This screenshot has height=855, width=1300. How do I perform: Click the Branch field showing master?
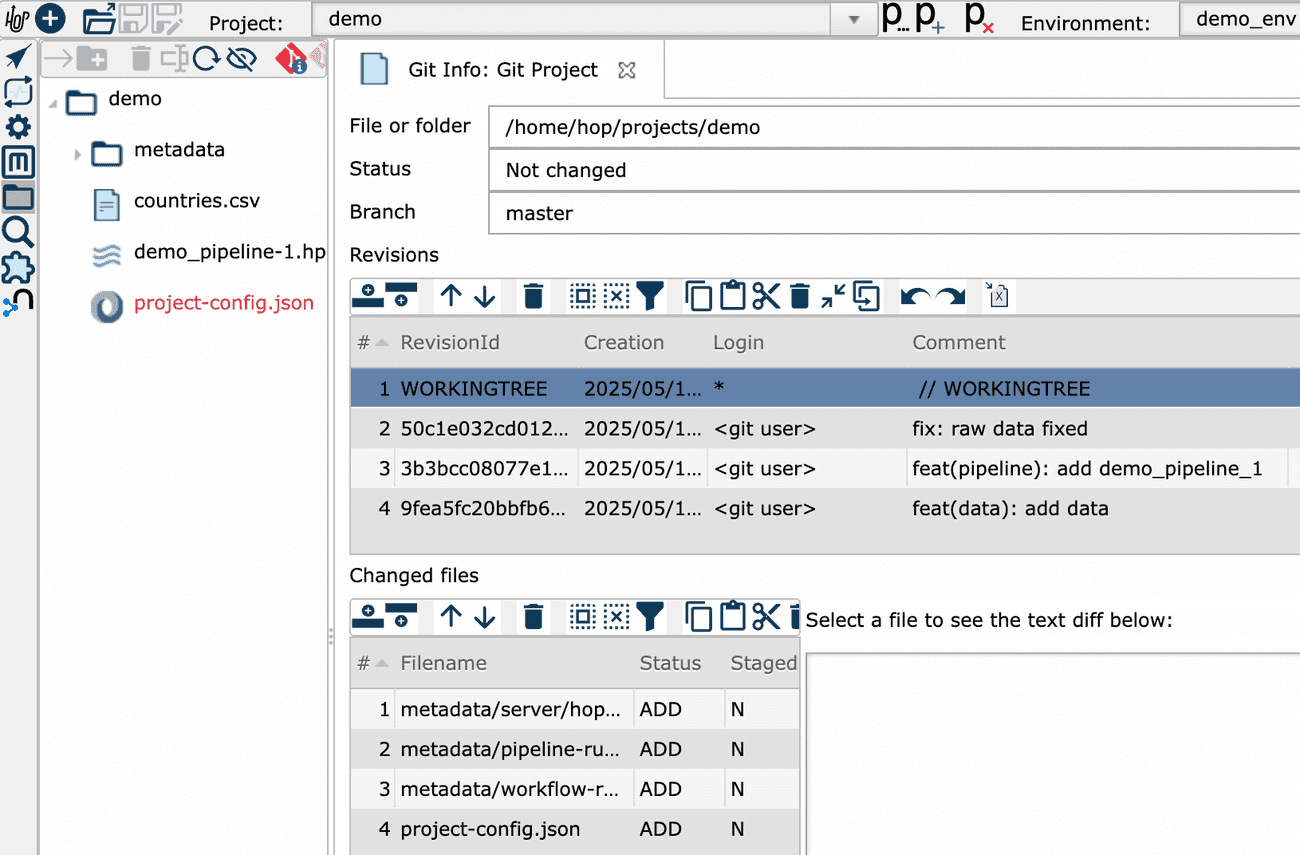click(894, 213)
